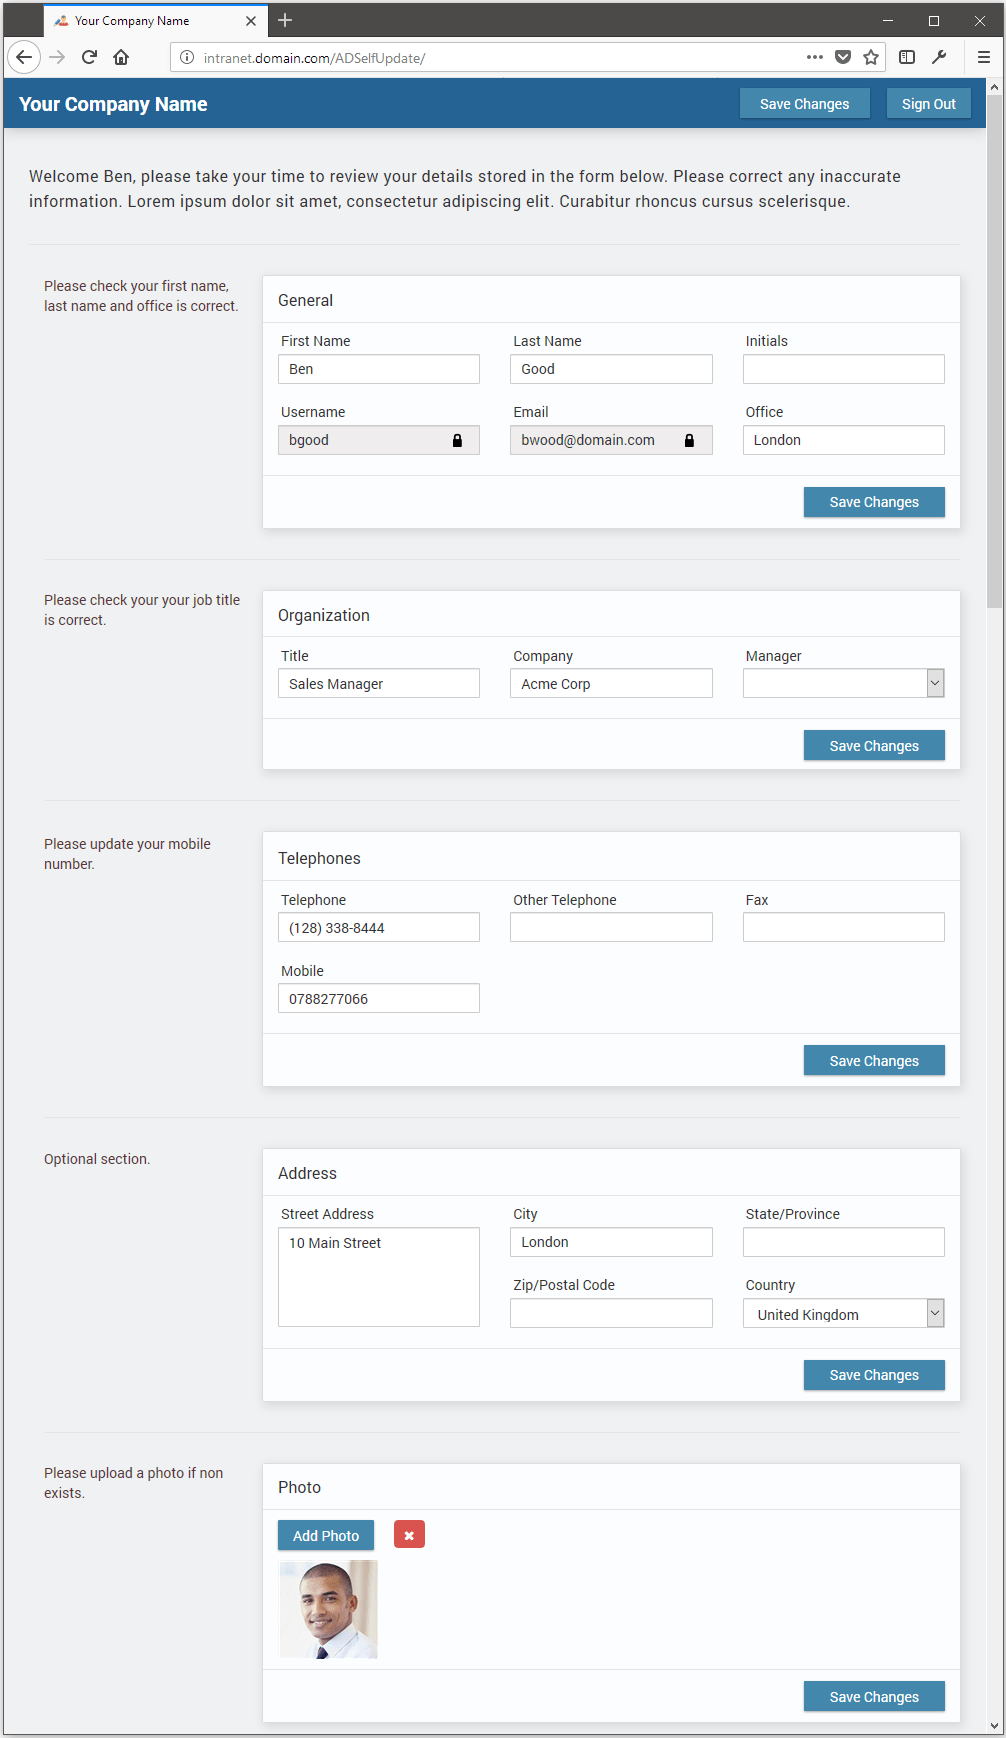Click the lock icon in Email field
This screenshot has height=1738, width=1006.
[689, 440]
